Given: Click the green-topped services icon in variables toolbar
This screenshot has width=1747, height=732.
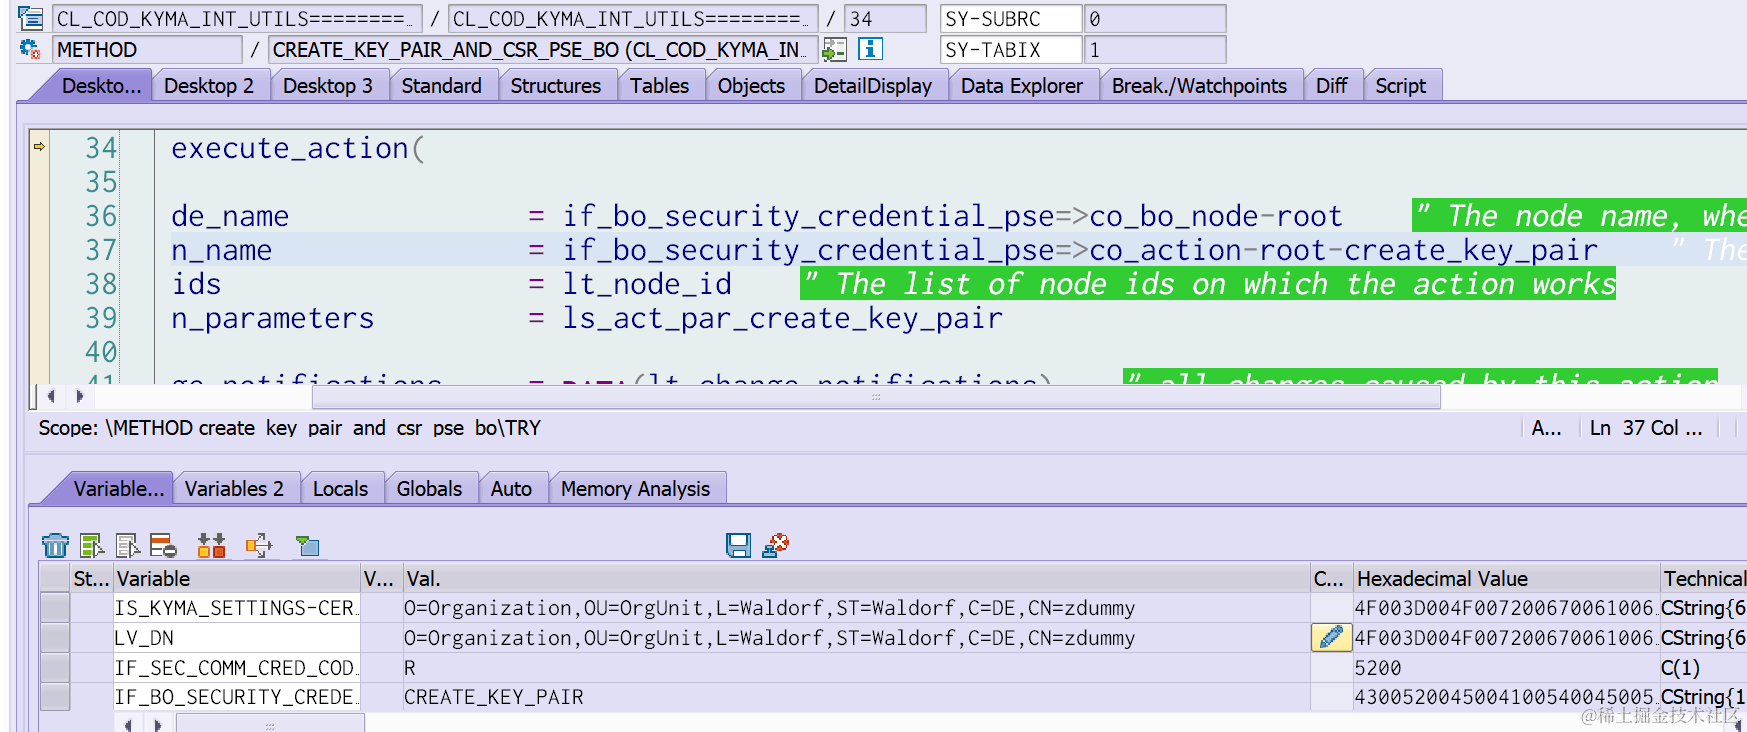Looking at the screenshot, I should tap(308, 545).
